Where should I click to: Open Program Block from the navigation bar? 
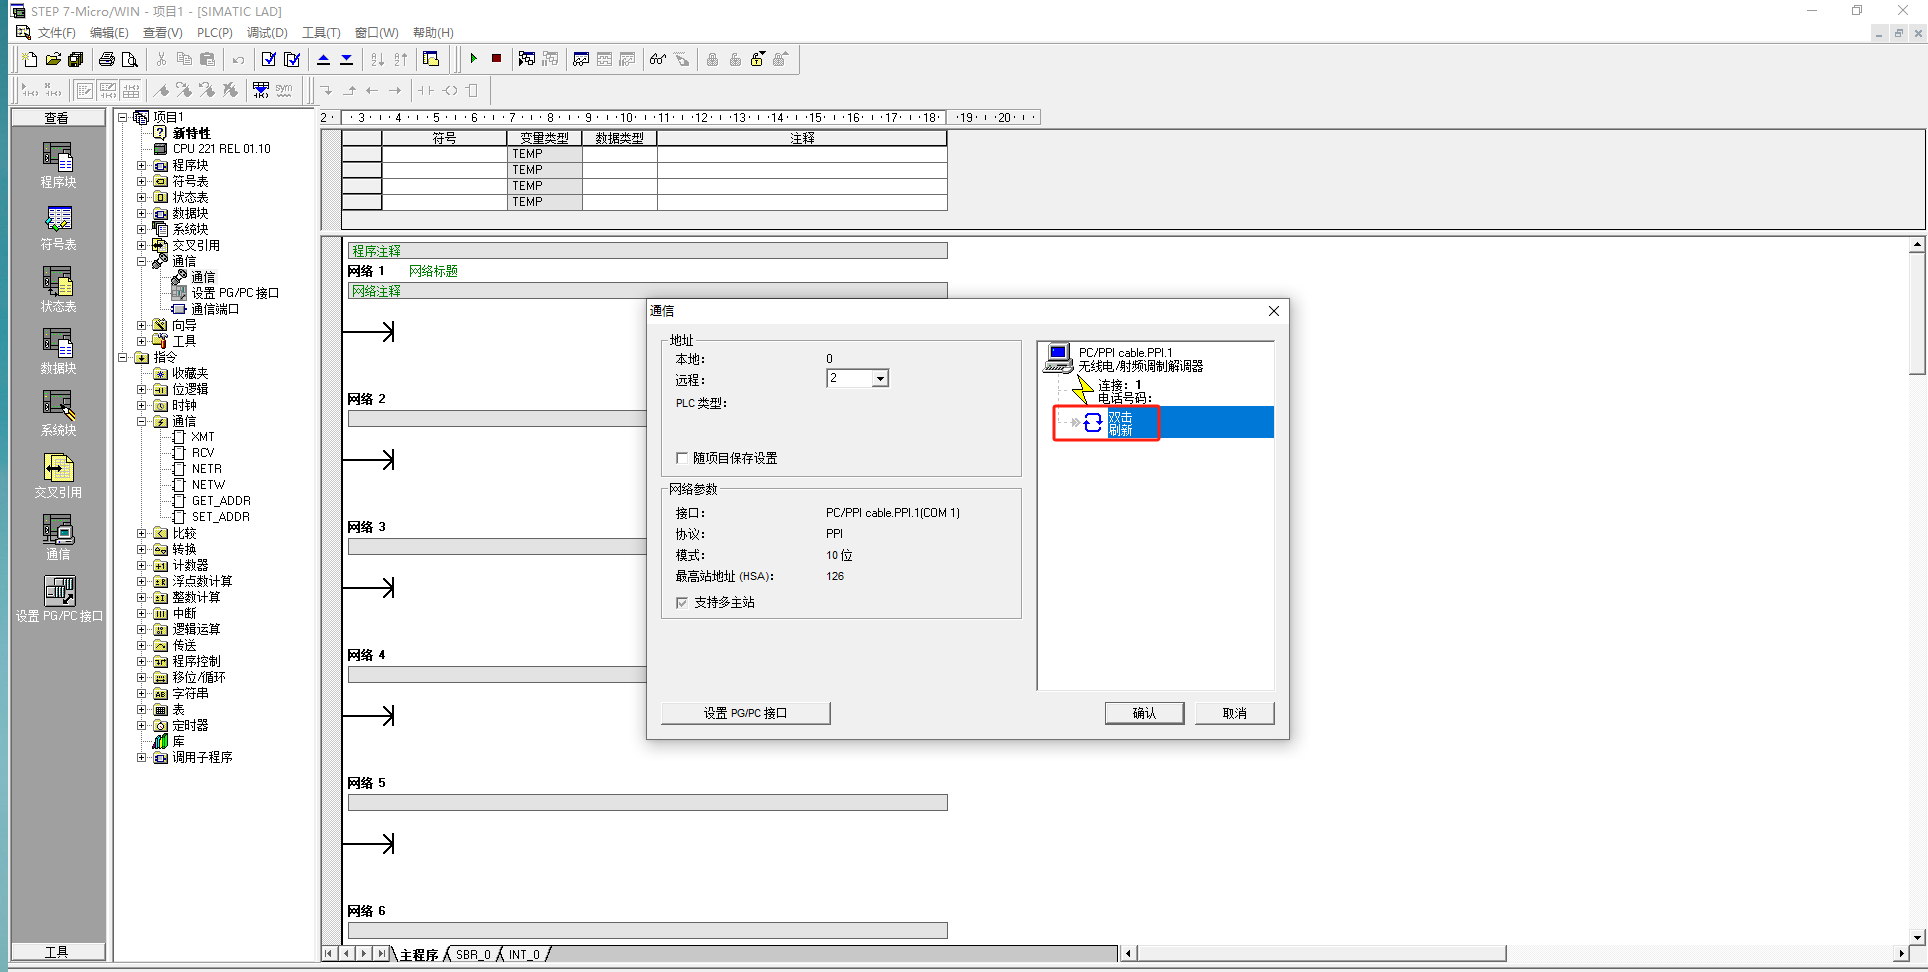coord(58,165)
